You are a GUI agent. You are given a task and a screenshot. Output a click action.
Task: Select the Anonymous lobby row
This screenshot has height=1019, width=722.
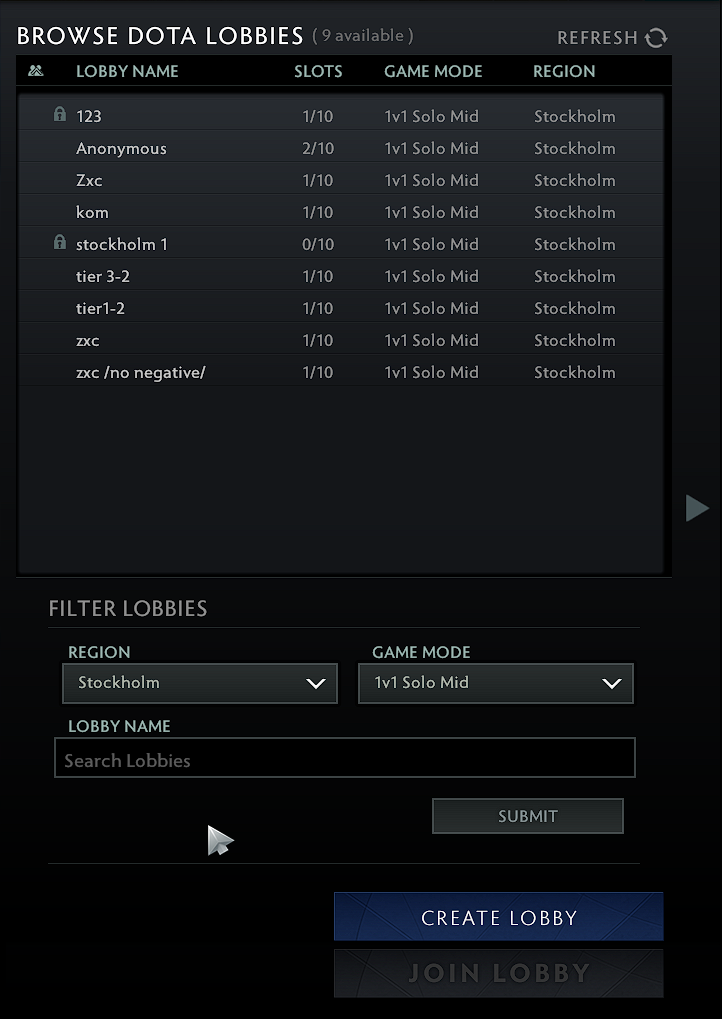click(340, 148)
